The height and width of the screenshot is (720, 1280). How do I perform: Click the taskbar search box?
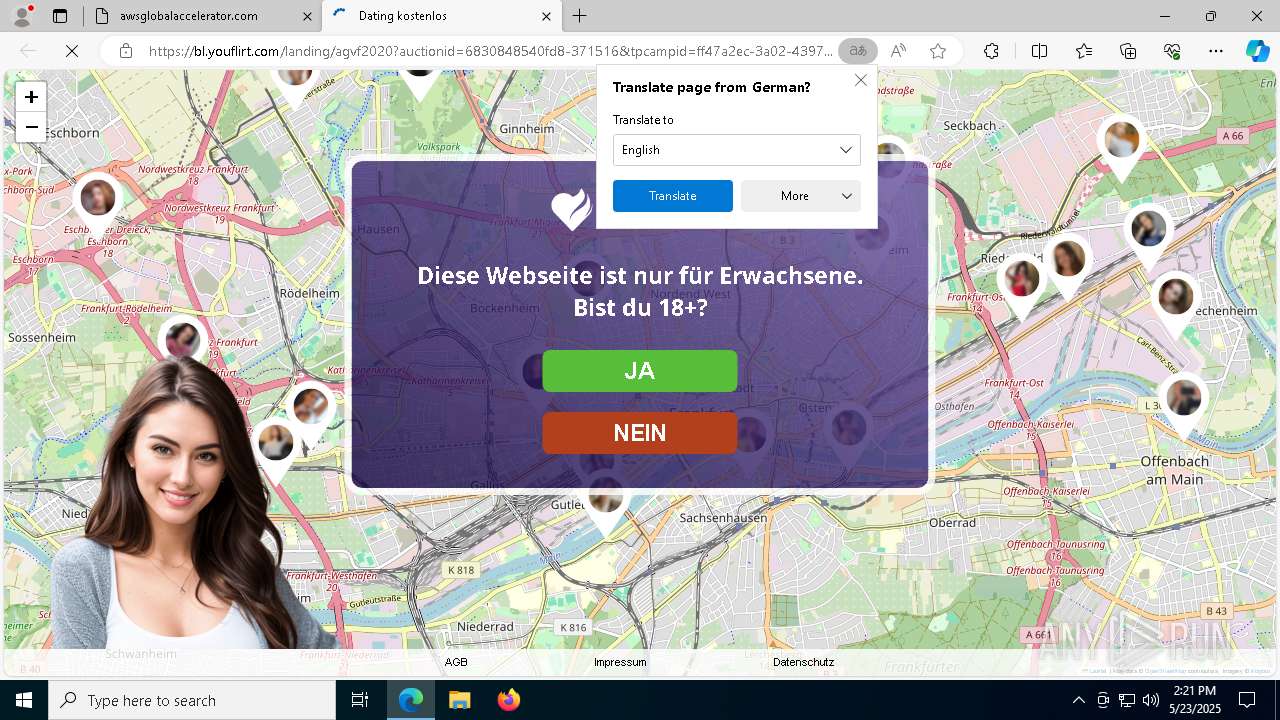(192, 700)
